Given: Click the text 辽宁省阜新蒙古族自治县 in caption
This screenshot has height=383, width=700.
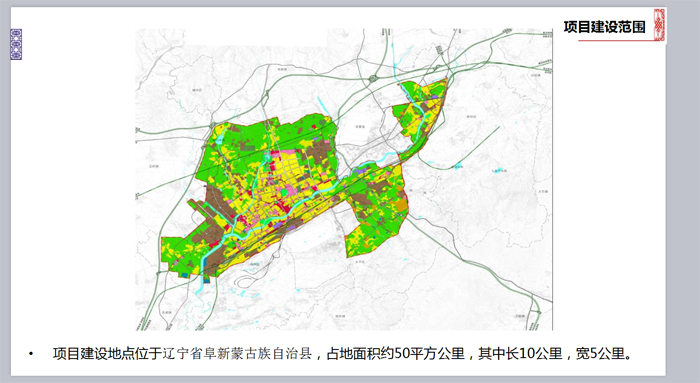Looking at the screenshot, I should (x=237, y=354).
